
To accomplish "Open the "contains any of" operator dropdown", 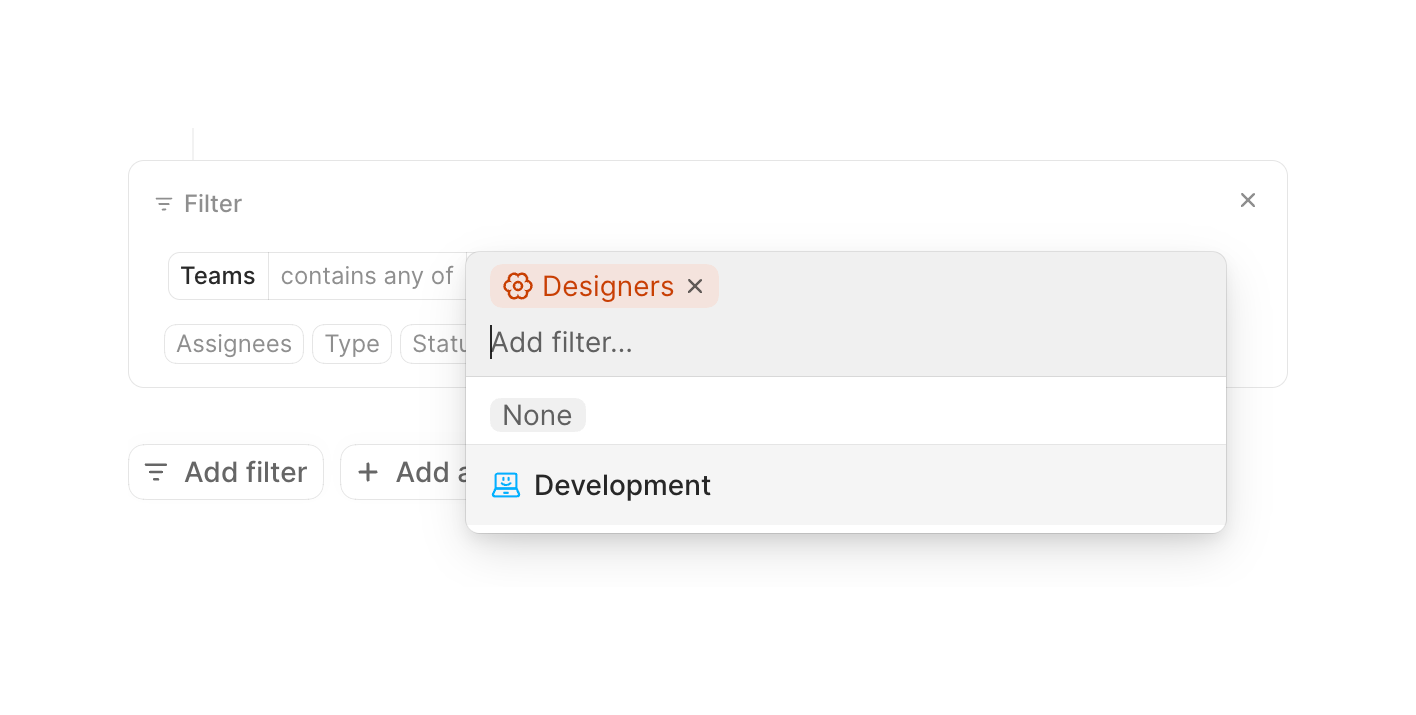I will tap(367, 276).
